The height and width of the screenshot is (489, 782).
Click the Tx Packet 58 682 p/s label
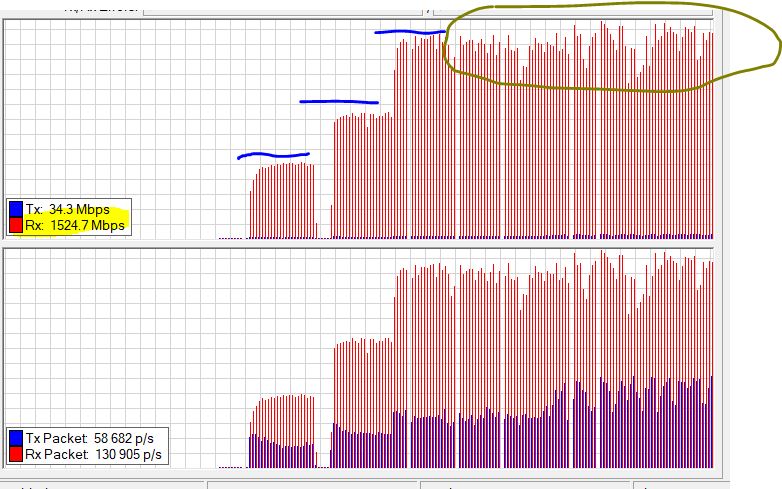click(x=94, y=439)
